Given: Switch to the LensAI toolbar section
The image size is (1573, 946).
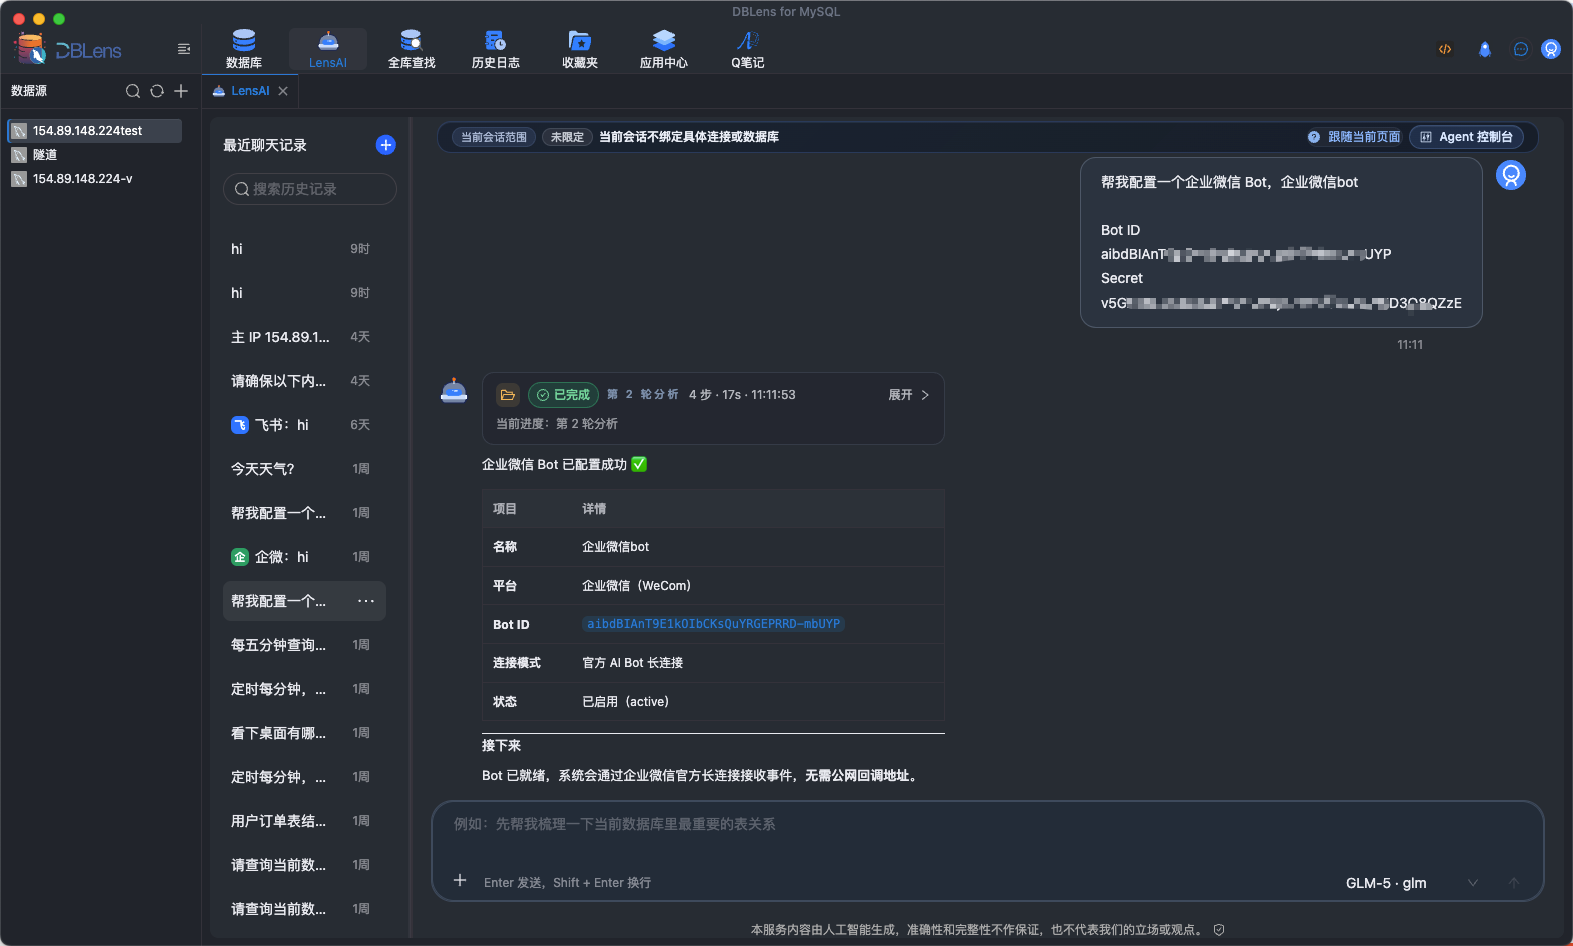Looking at the screenshot, I should point(328,49).
